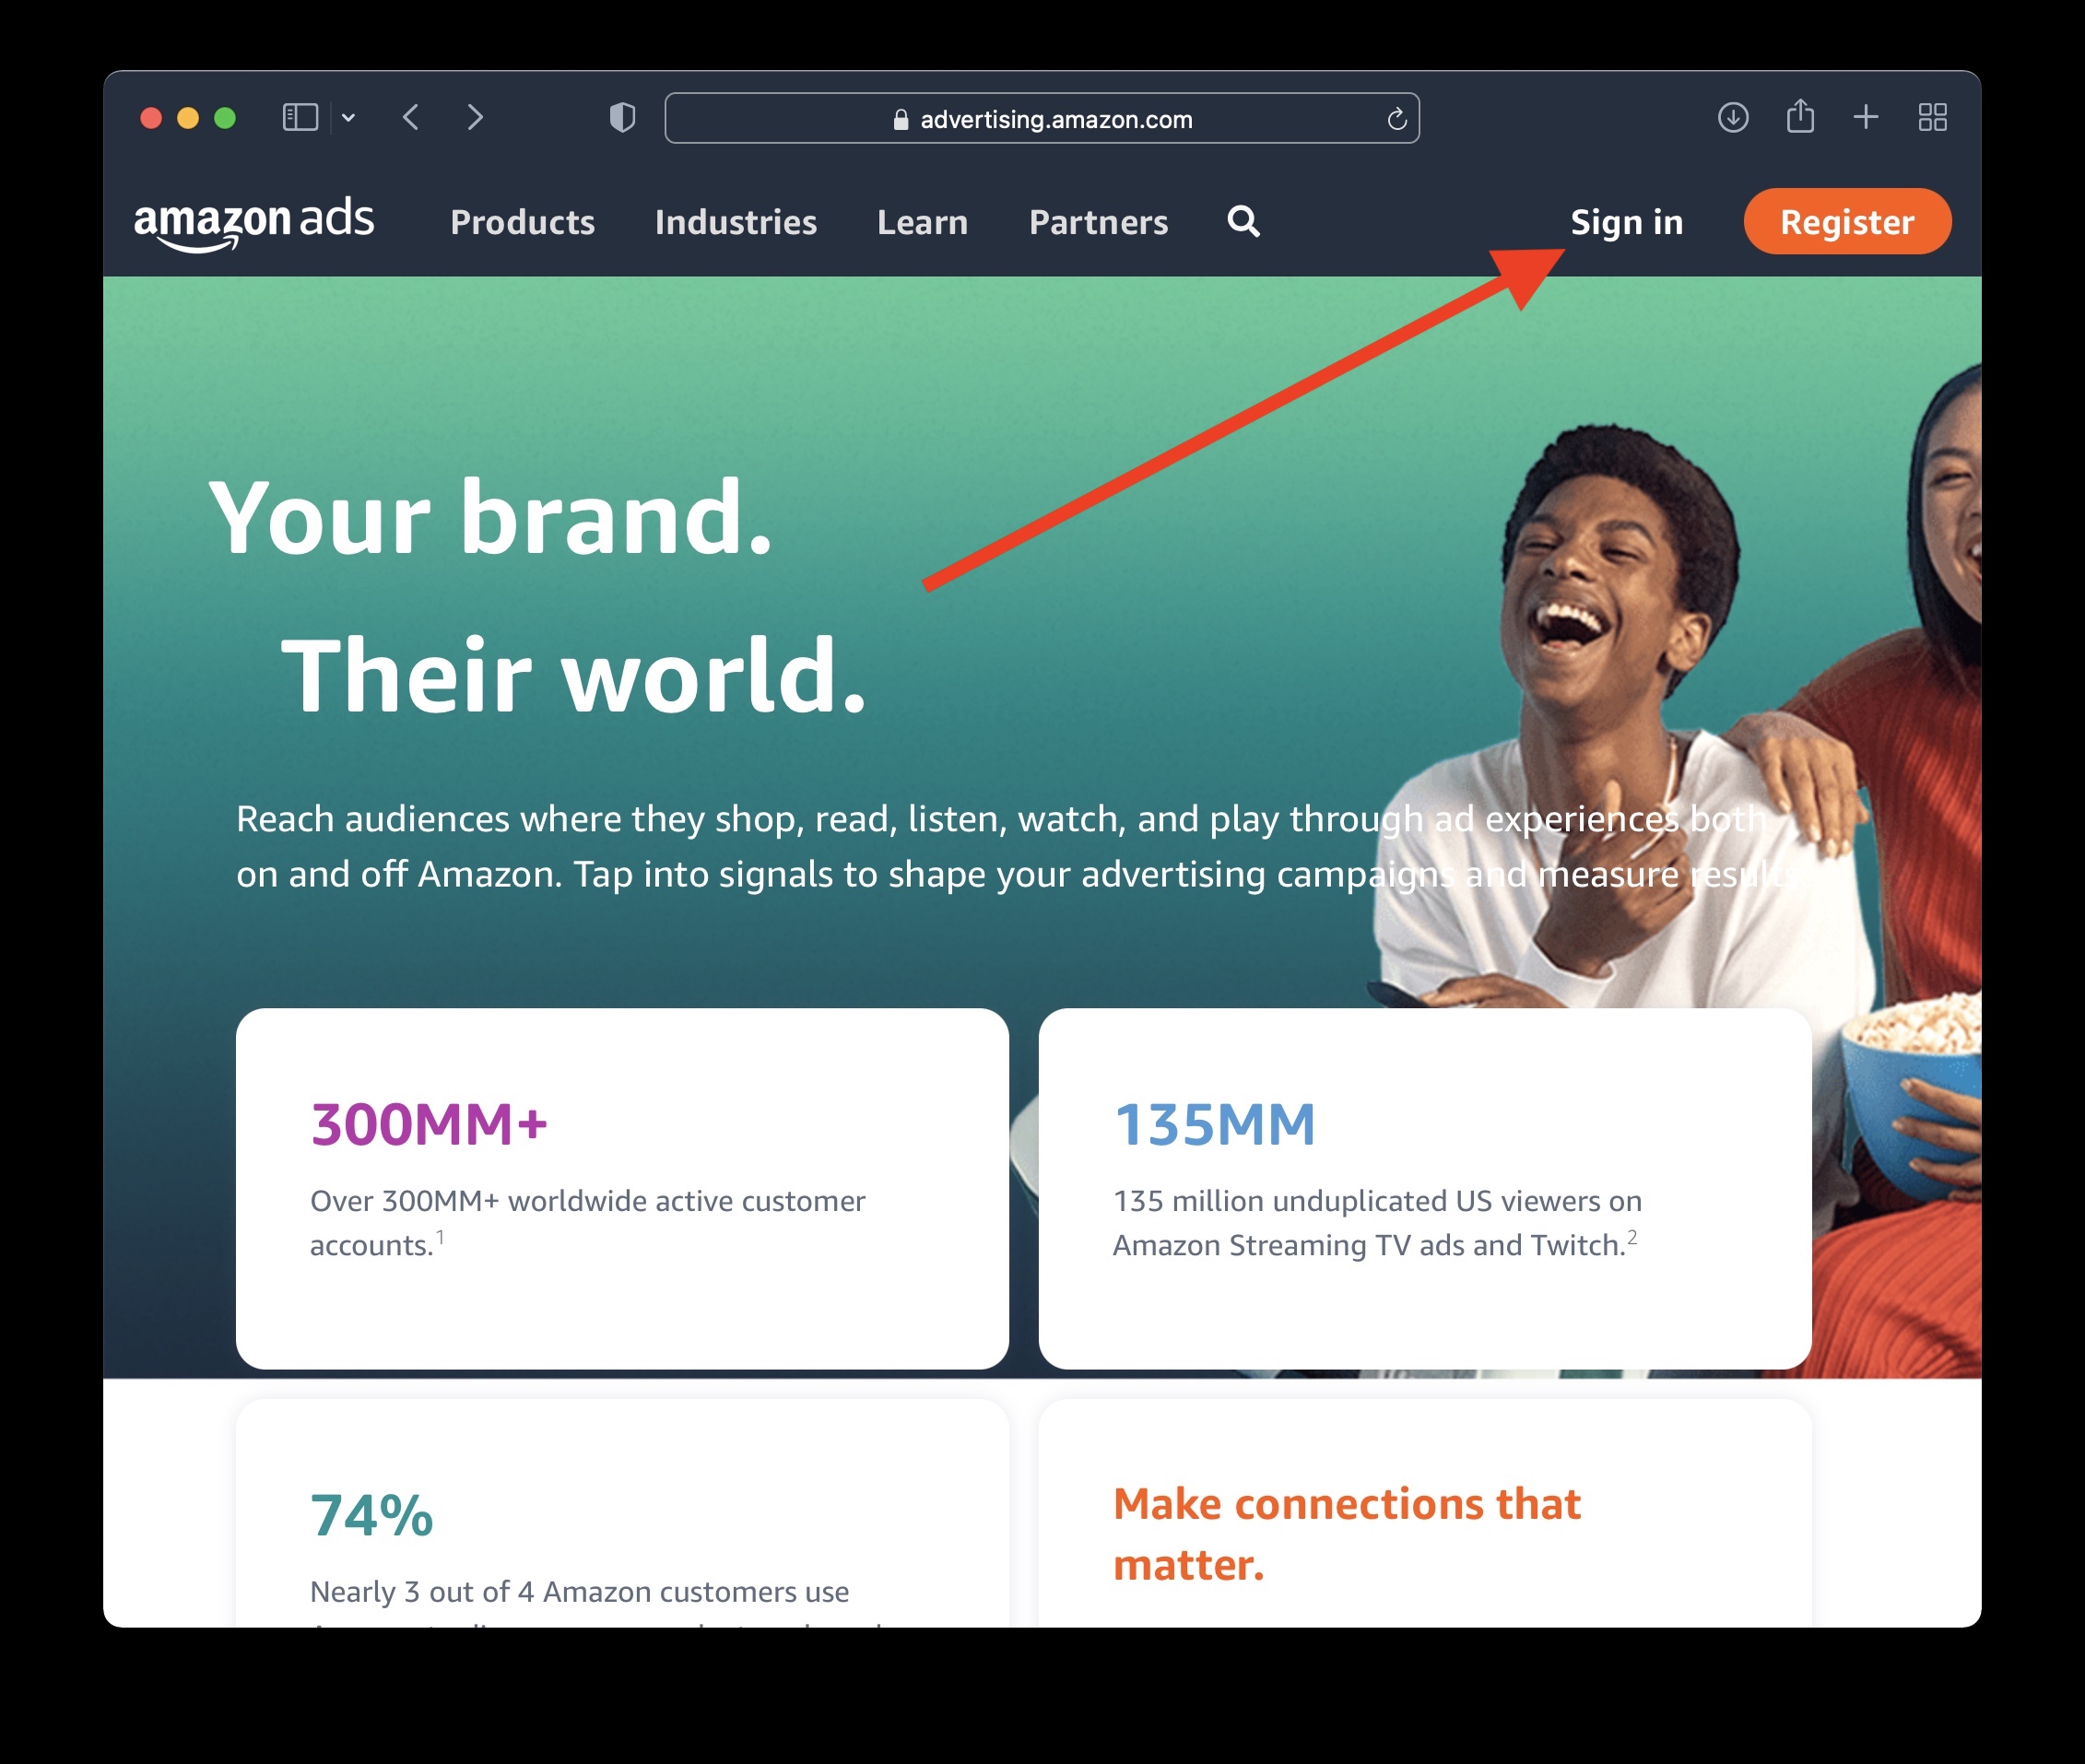Image resolution: width=2085 pixels, height=1764 pixels.
Task: Open the Products menu
Action: [522, 222]
